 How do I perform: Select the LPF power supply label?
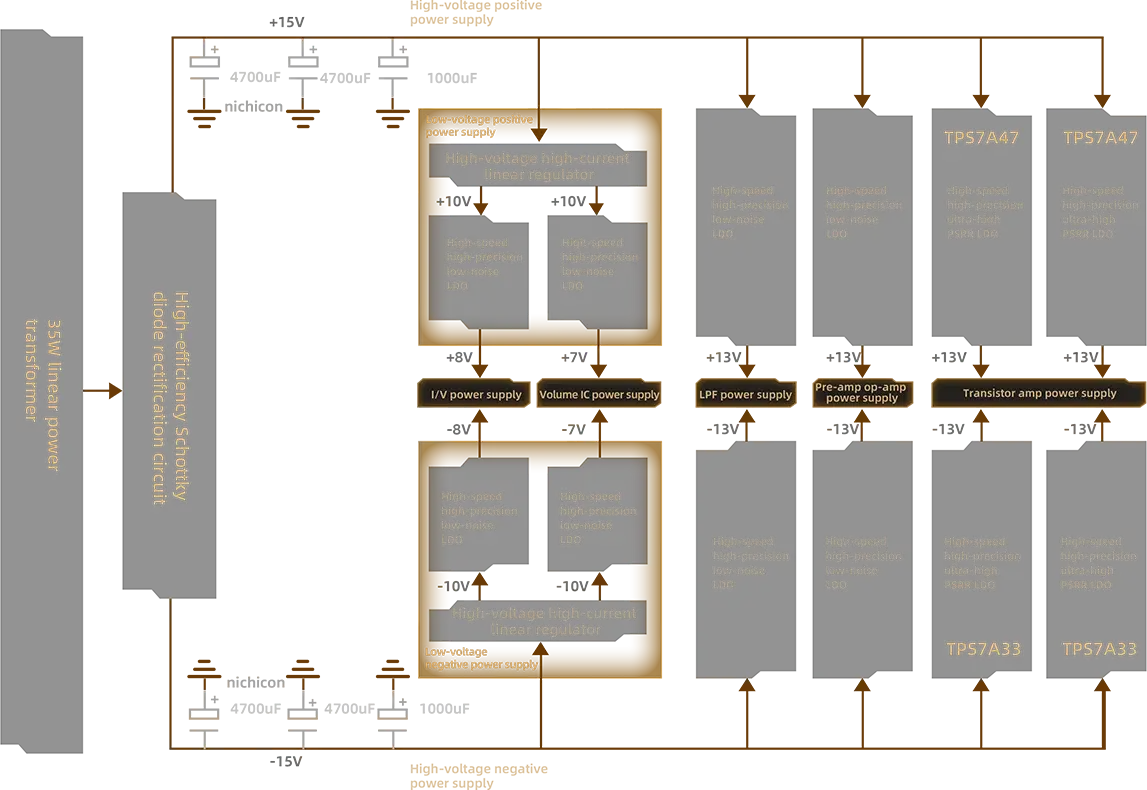click(745, 394)
